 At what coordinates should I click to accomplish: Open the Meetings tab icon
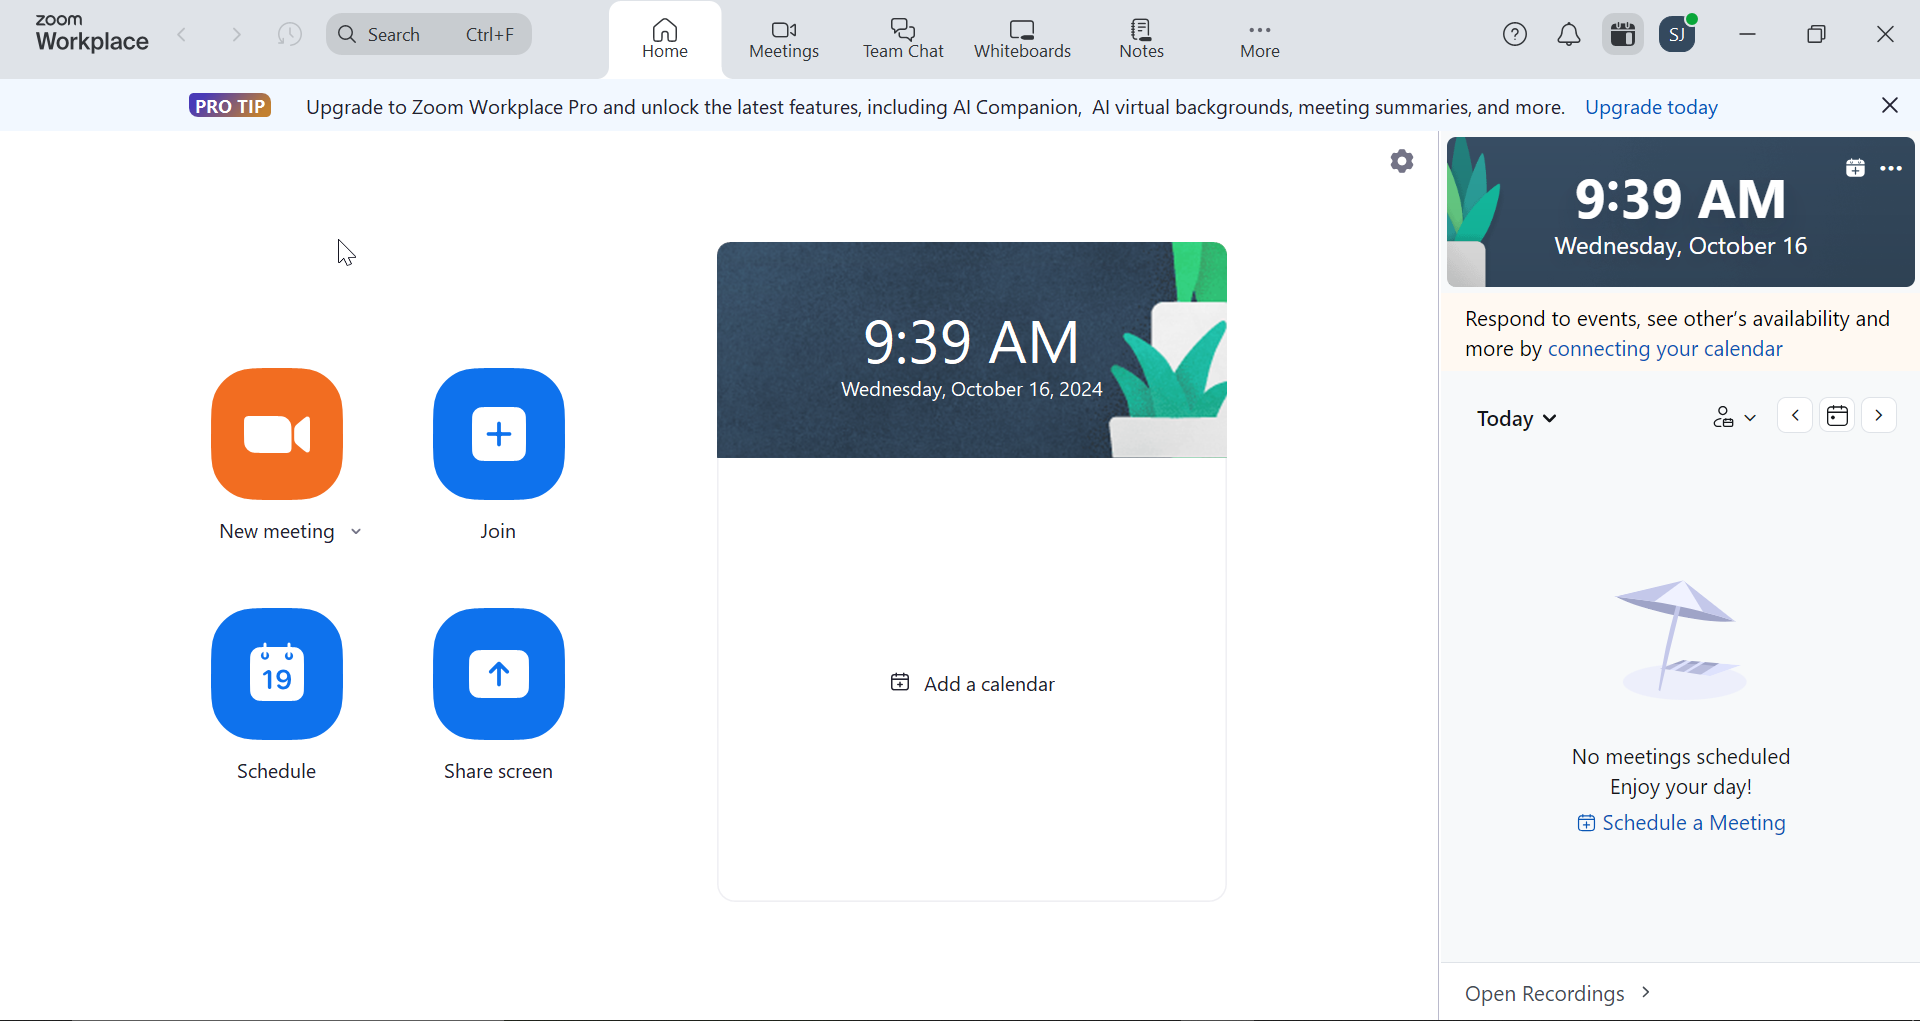pyautogui.click(x=783, y=30)
